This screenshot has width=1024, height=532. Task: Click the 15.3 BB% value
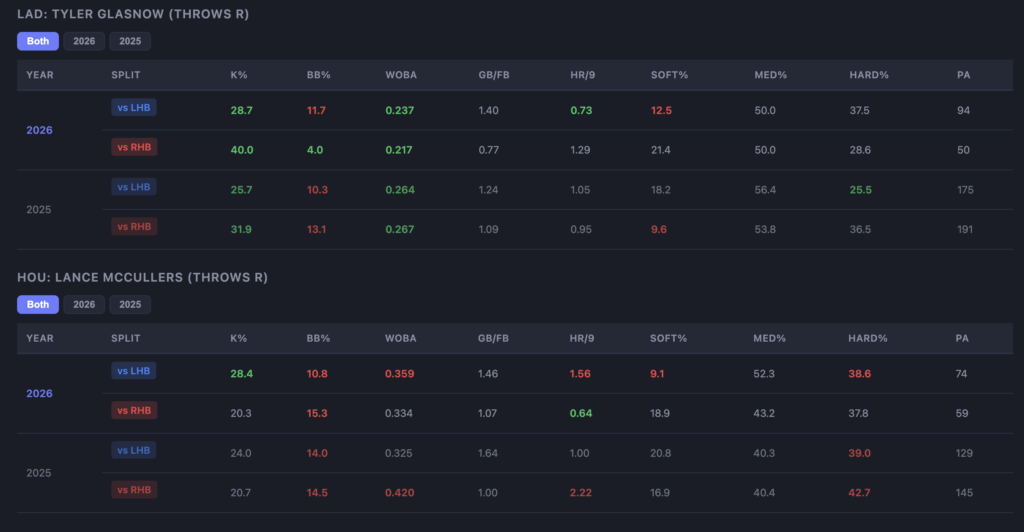(x=317, y=413)
